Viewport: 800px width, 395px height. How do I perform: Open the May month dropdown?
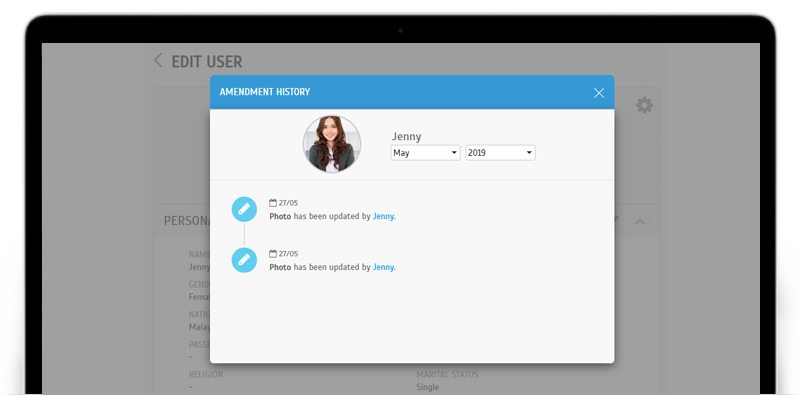pos(425,153)
